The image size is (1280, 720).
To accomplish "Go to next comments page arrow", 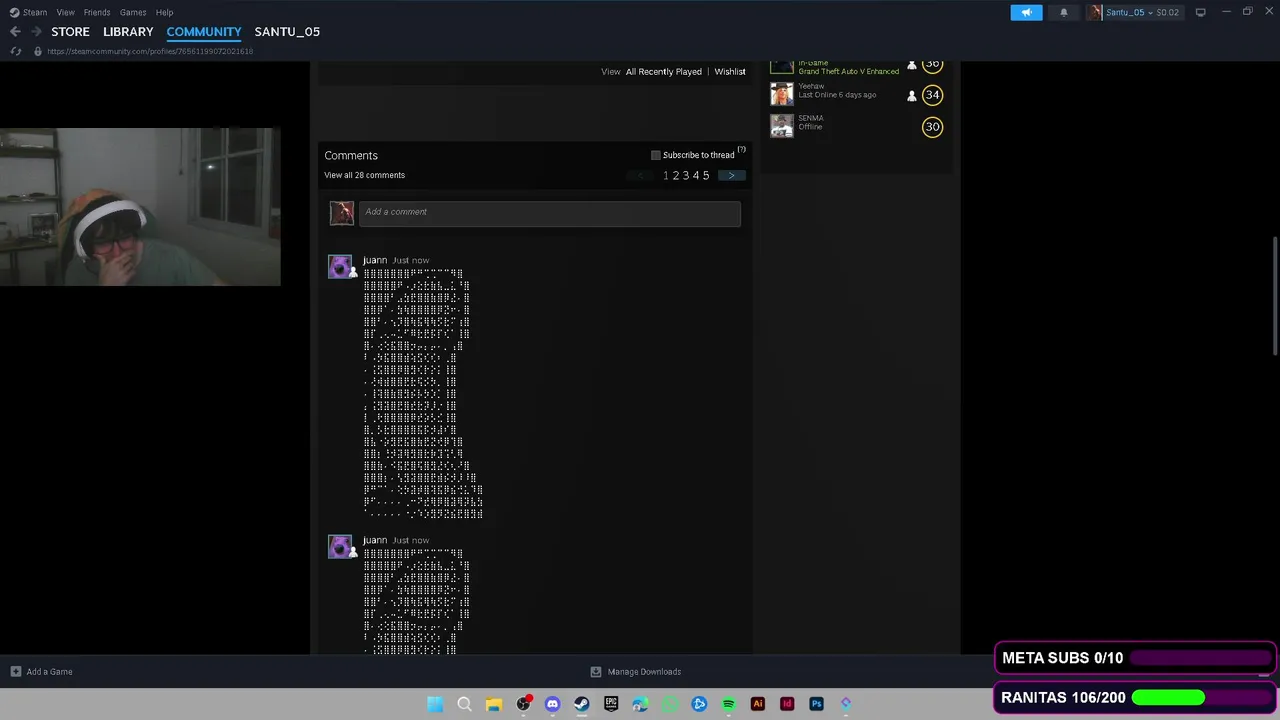I will coord(731,176).
